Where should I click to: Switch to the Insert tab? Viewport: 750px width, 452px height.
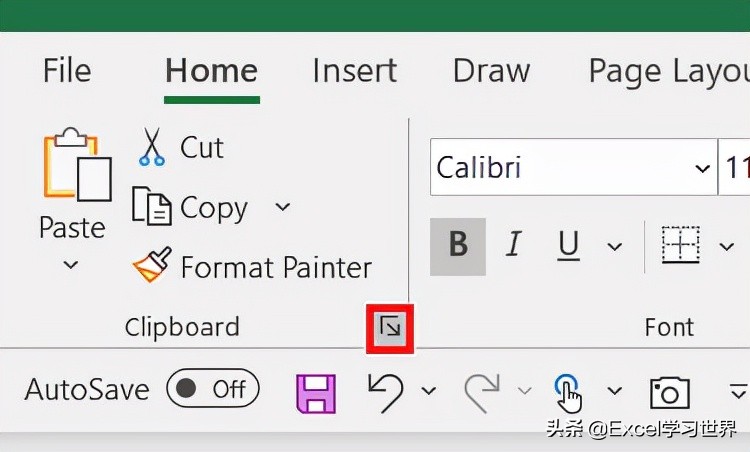coord(354,71)
